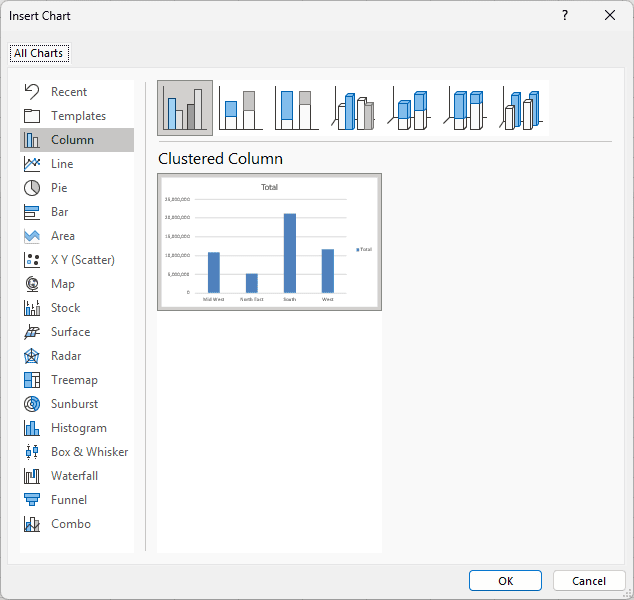Open the All Charts tab
The height and width of the screenshot is (600, 634).
coord(39,53)
